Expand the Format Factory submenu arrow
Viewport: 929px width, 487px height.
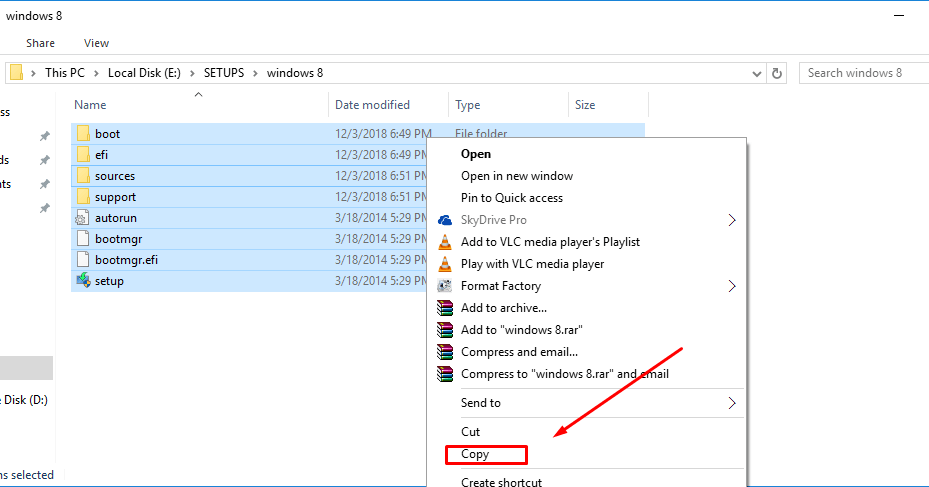click(732, 286)
